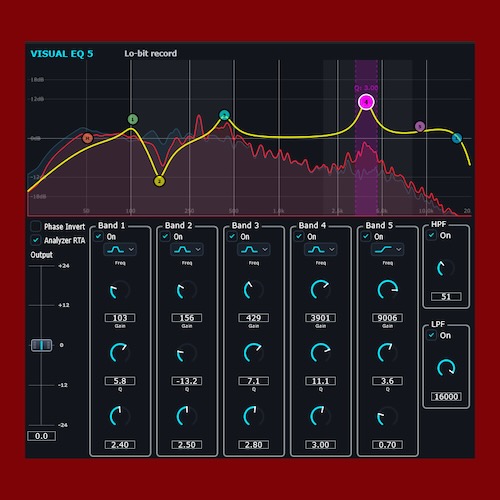Image resolution: width=500 pixels, height=500 pixels.
Task: Click the Band 5 Freq knob
Action: click(x=388, y=290)
